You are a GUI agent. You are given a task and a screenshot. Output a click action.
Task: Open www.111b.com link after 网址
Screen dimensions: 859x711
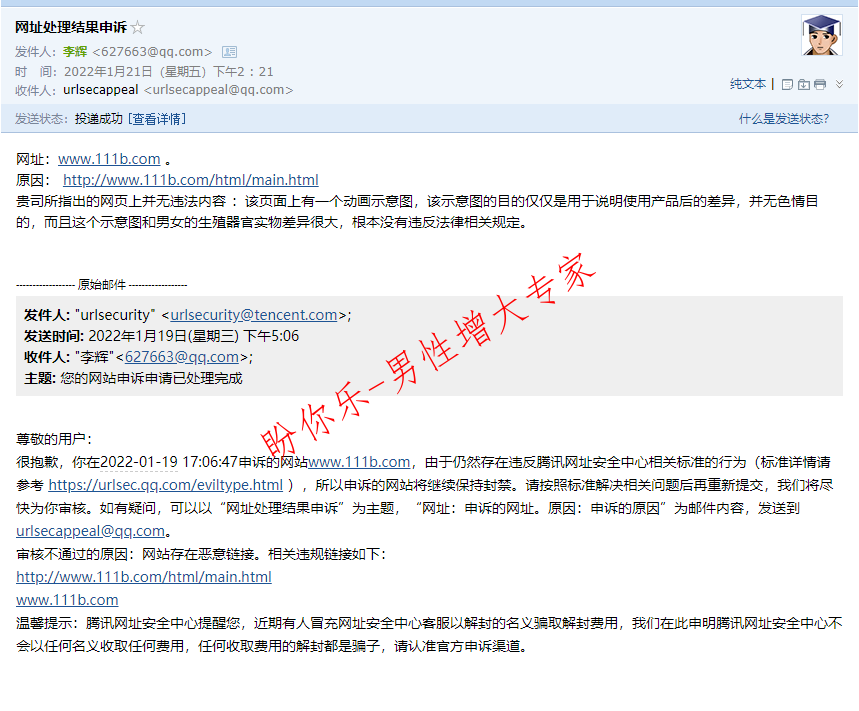[109, 159]
